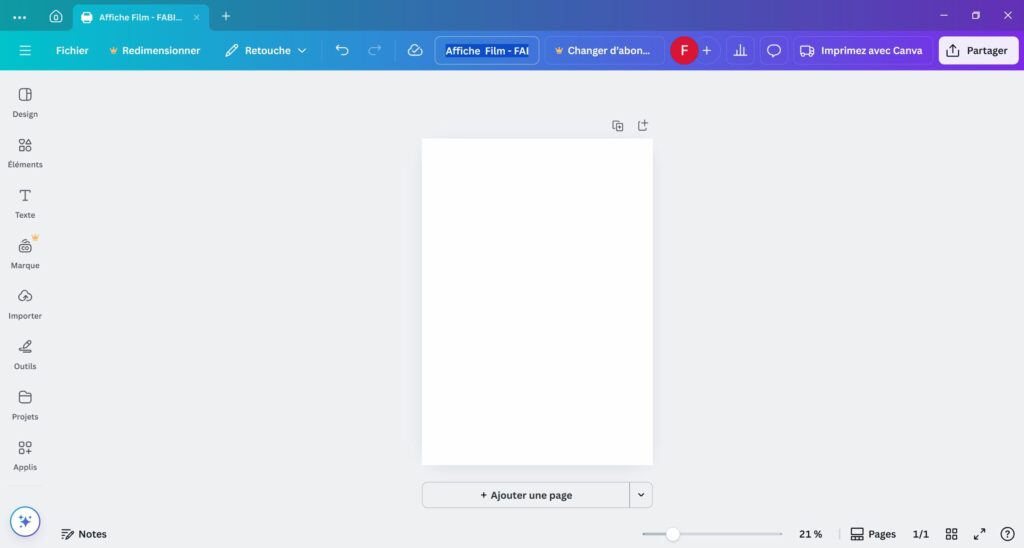Click the Partager share button

[x=978, y=50]
